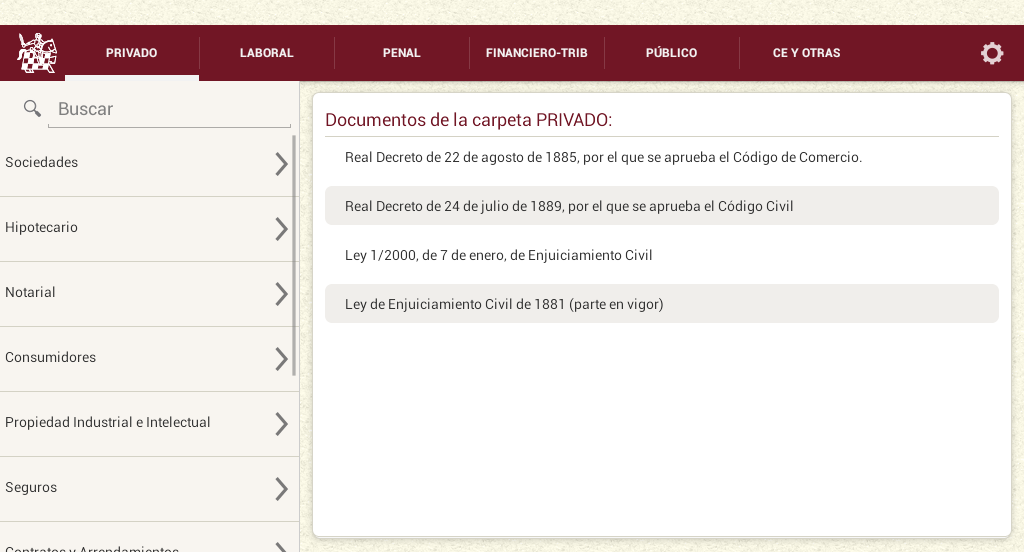Go to the PÚBLICO tab
This screenshot has width=1024, height=552.
click(671, 53)
